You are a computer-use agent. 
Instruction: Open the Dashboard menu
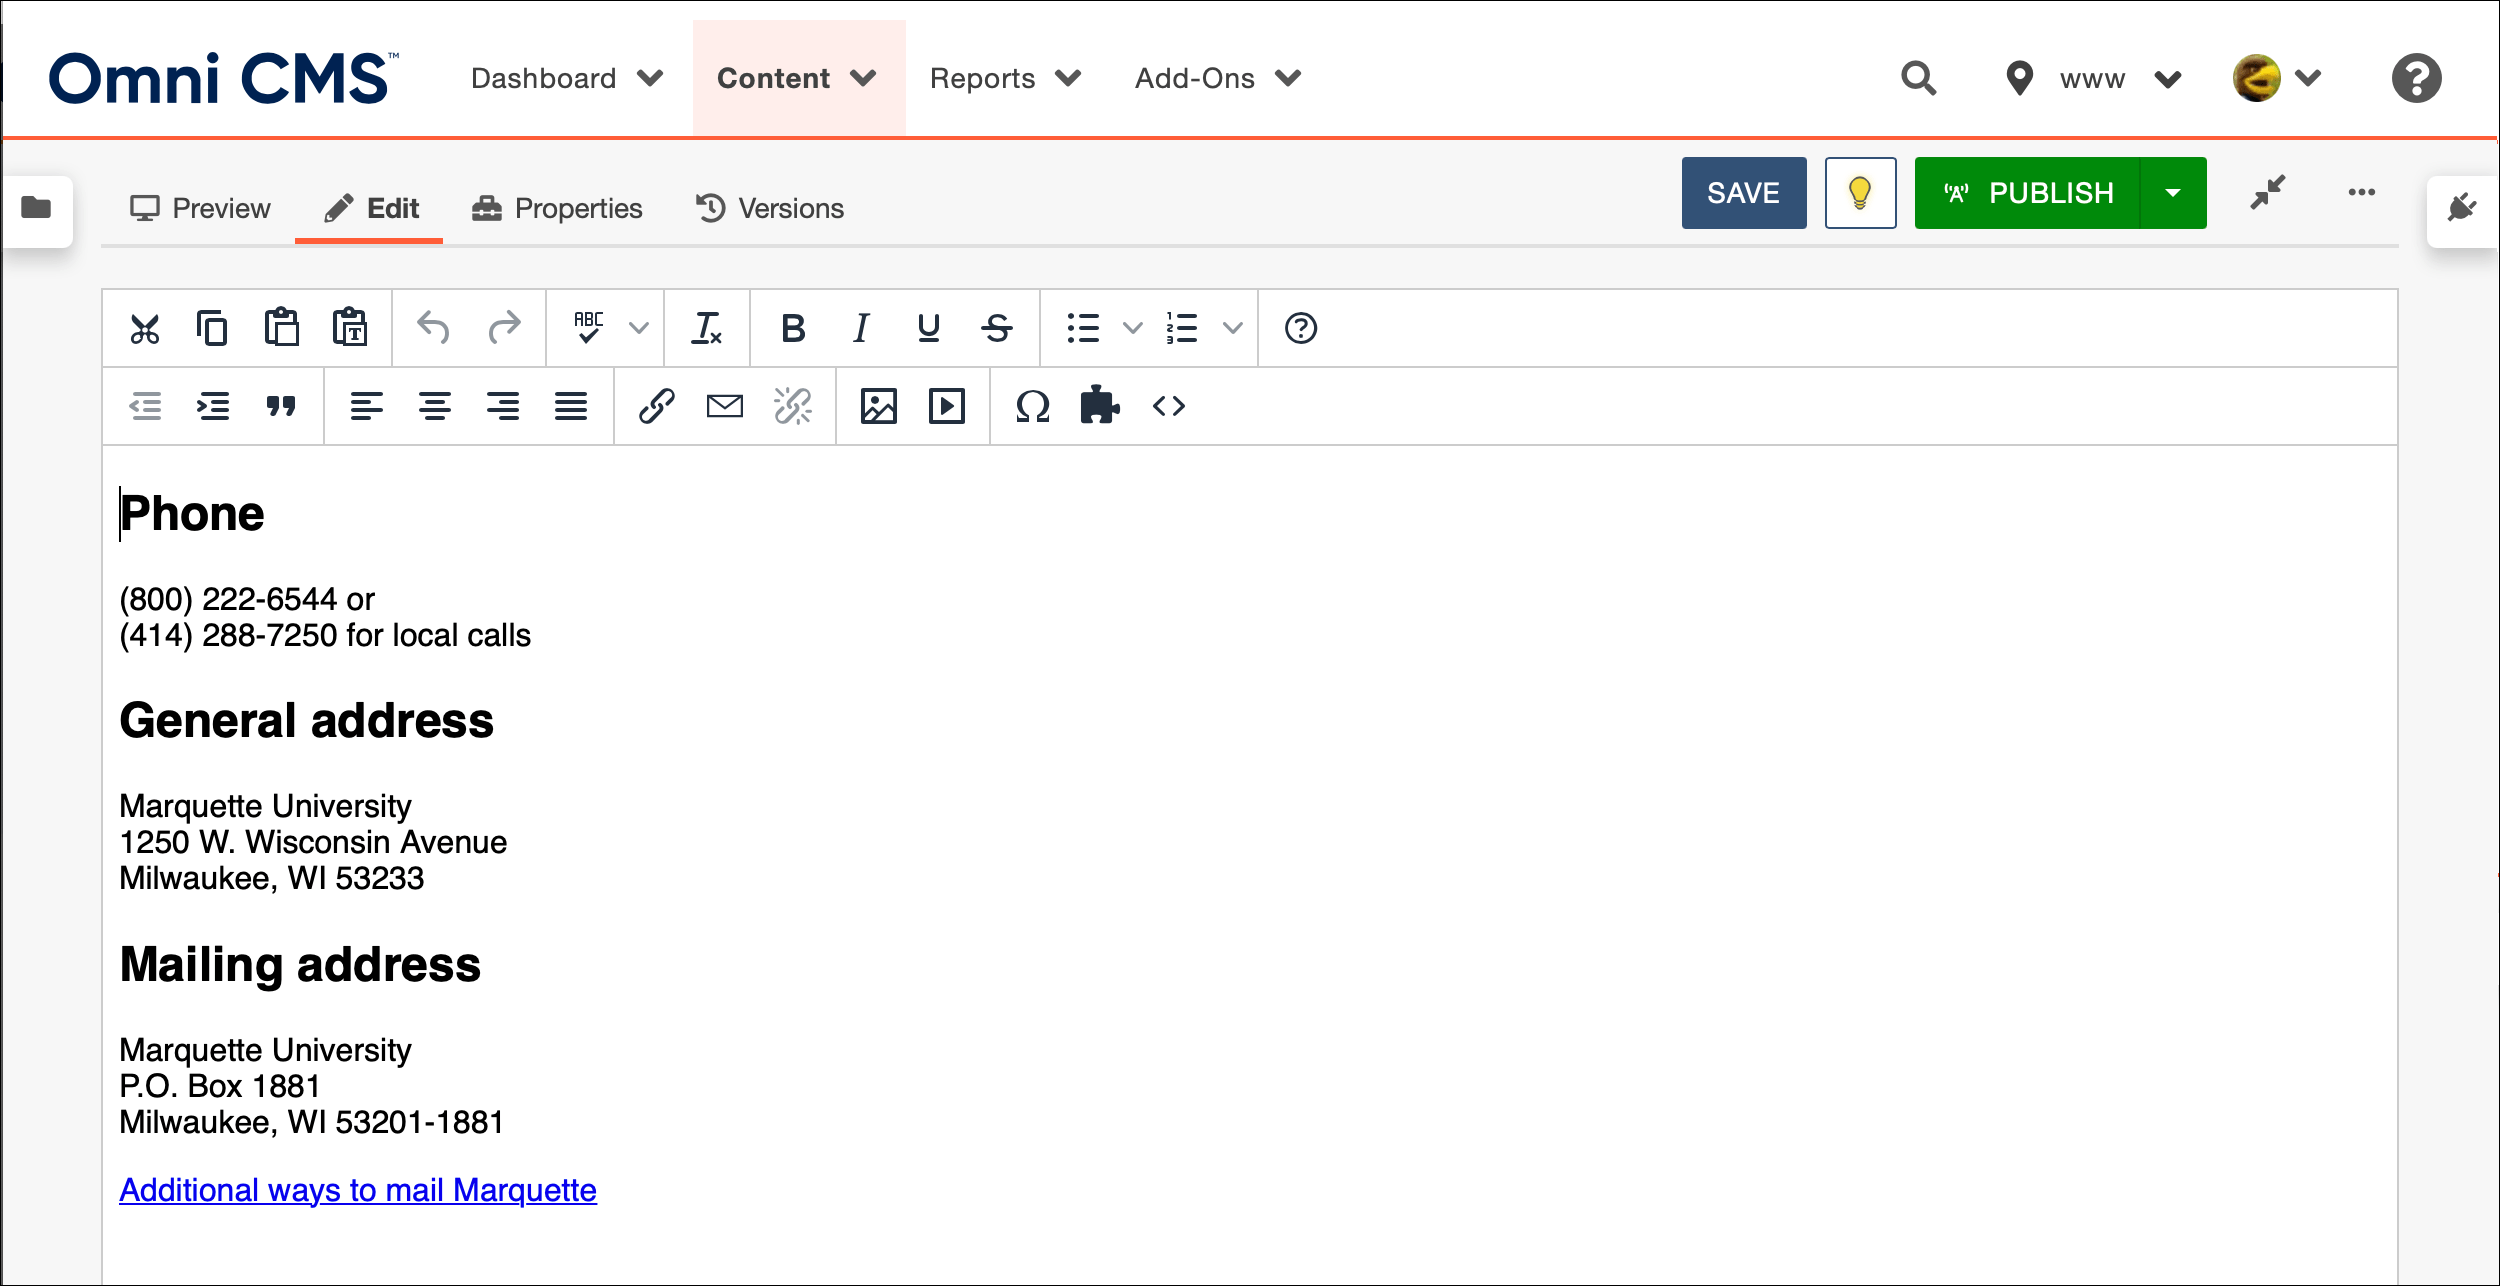pos(567,78)
